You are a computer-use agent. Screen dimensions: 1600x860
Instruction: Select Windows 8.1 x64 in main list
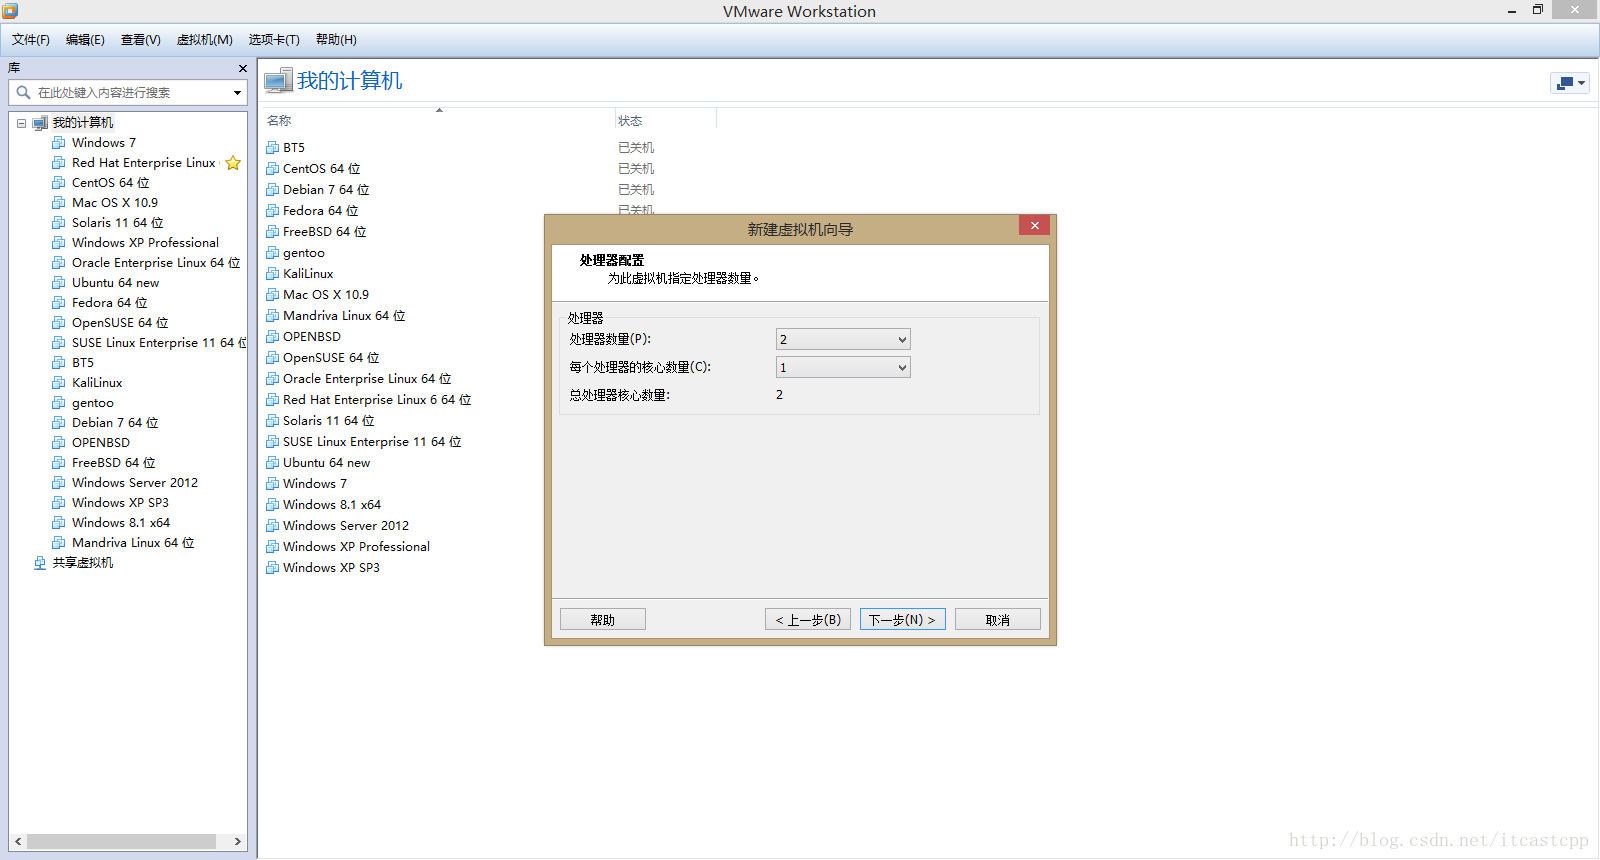(332, 504)
